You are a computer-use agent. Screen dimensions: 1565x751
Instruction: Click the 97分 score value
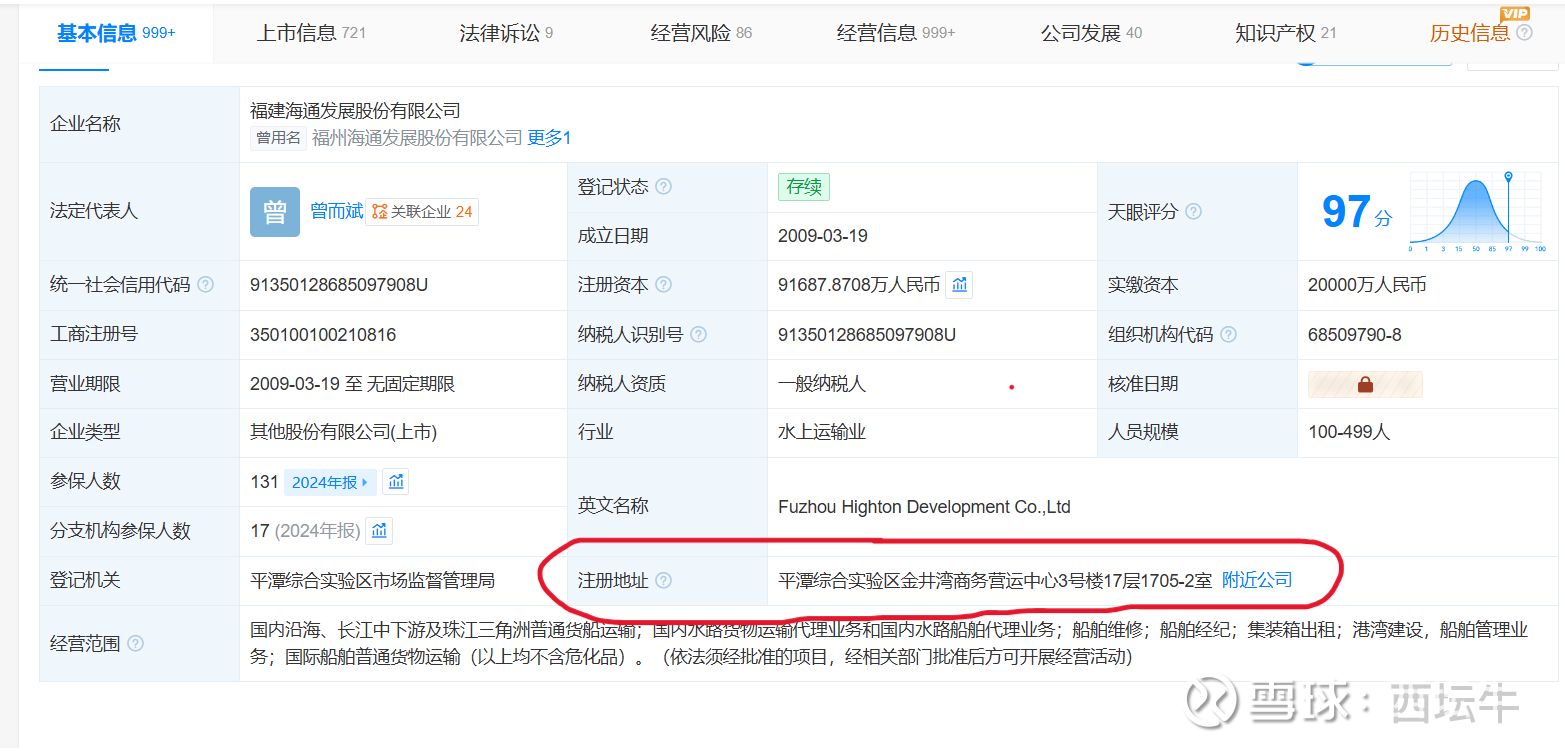1356,212
